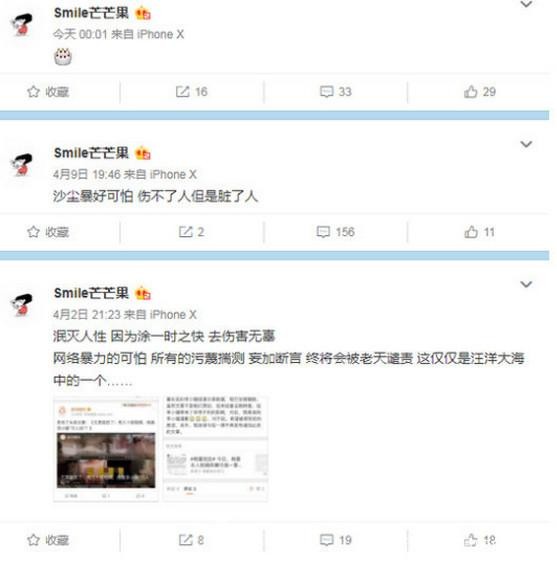Open the second attached text screenshot thumbnail
Image resolution: width=557 pixels, height=566 pixels.
pos(216,449)
